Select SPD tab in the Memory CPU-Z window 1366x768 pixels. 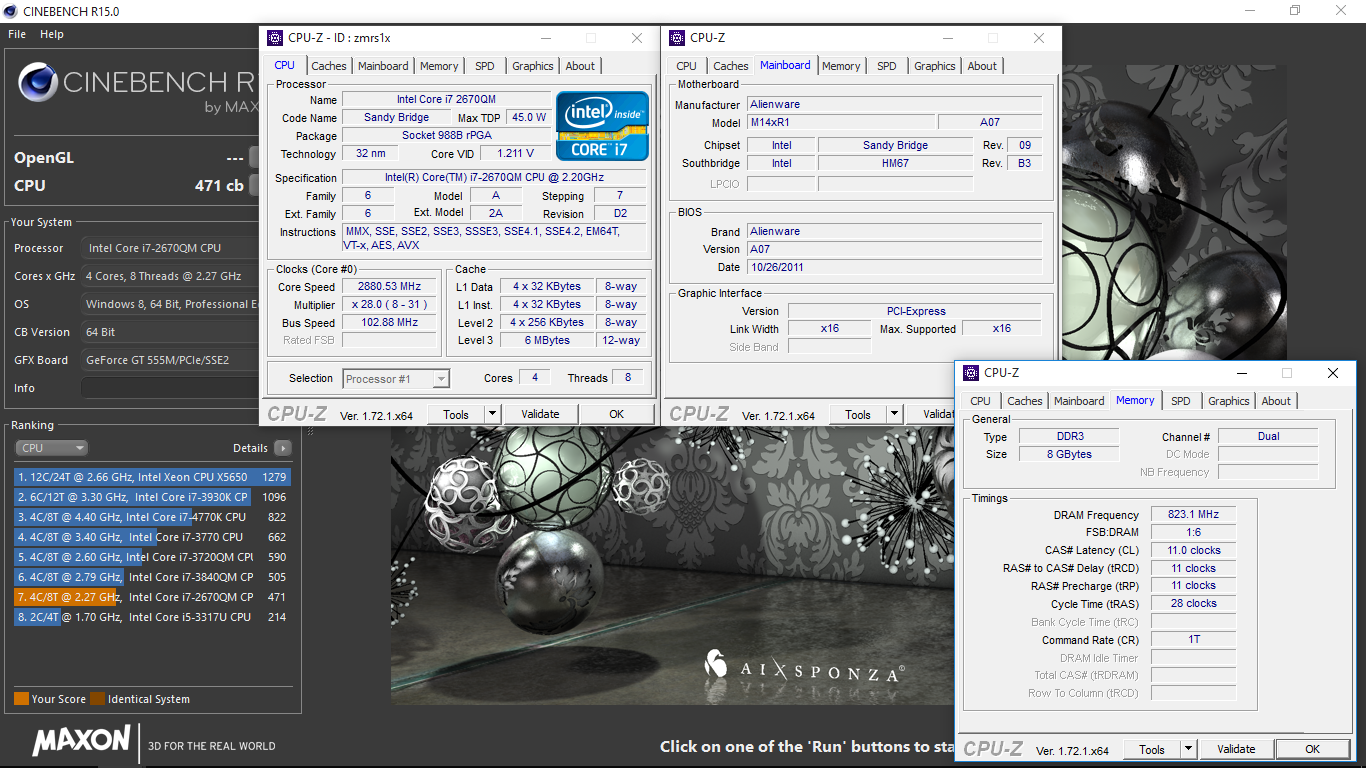1181,401
